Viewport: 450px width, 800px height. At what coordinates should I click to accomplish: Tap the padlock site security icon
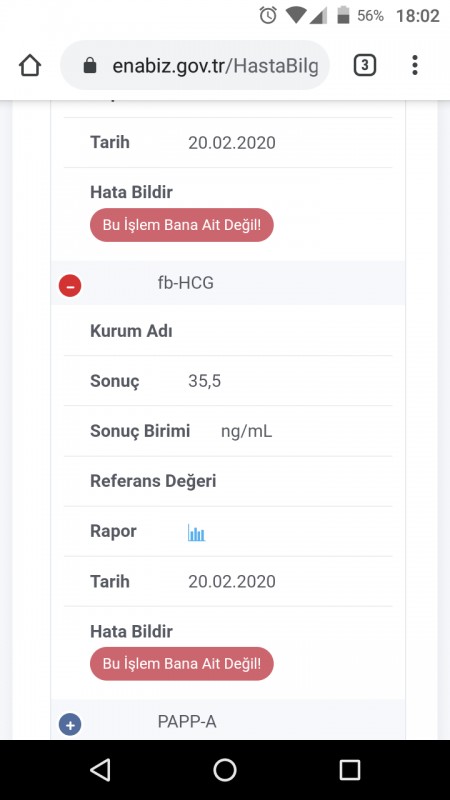(x=90, y=65)
